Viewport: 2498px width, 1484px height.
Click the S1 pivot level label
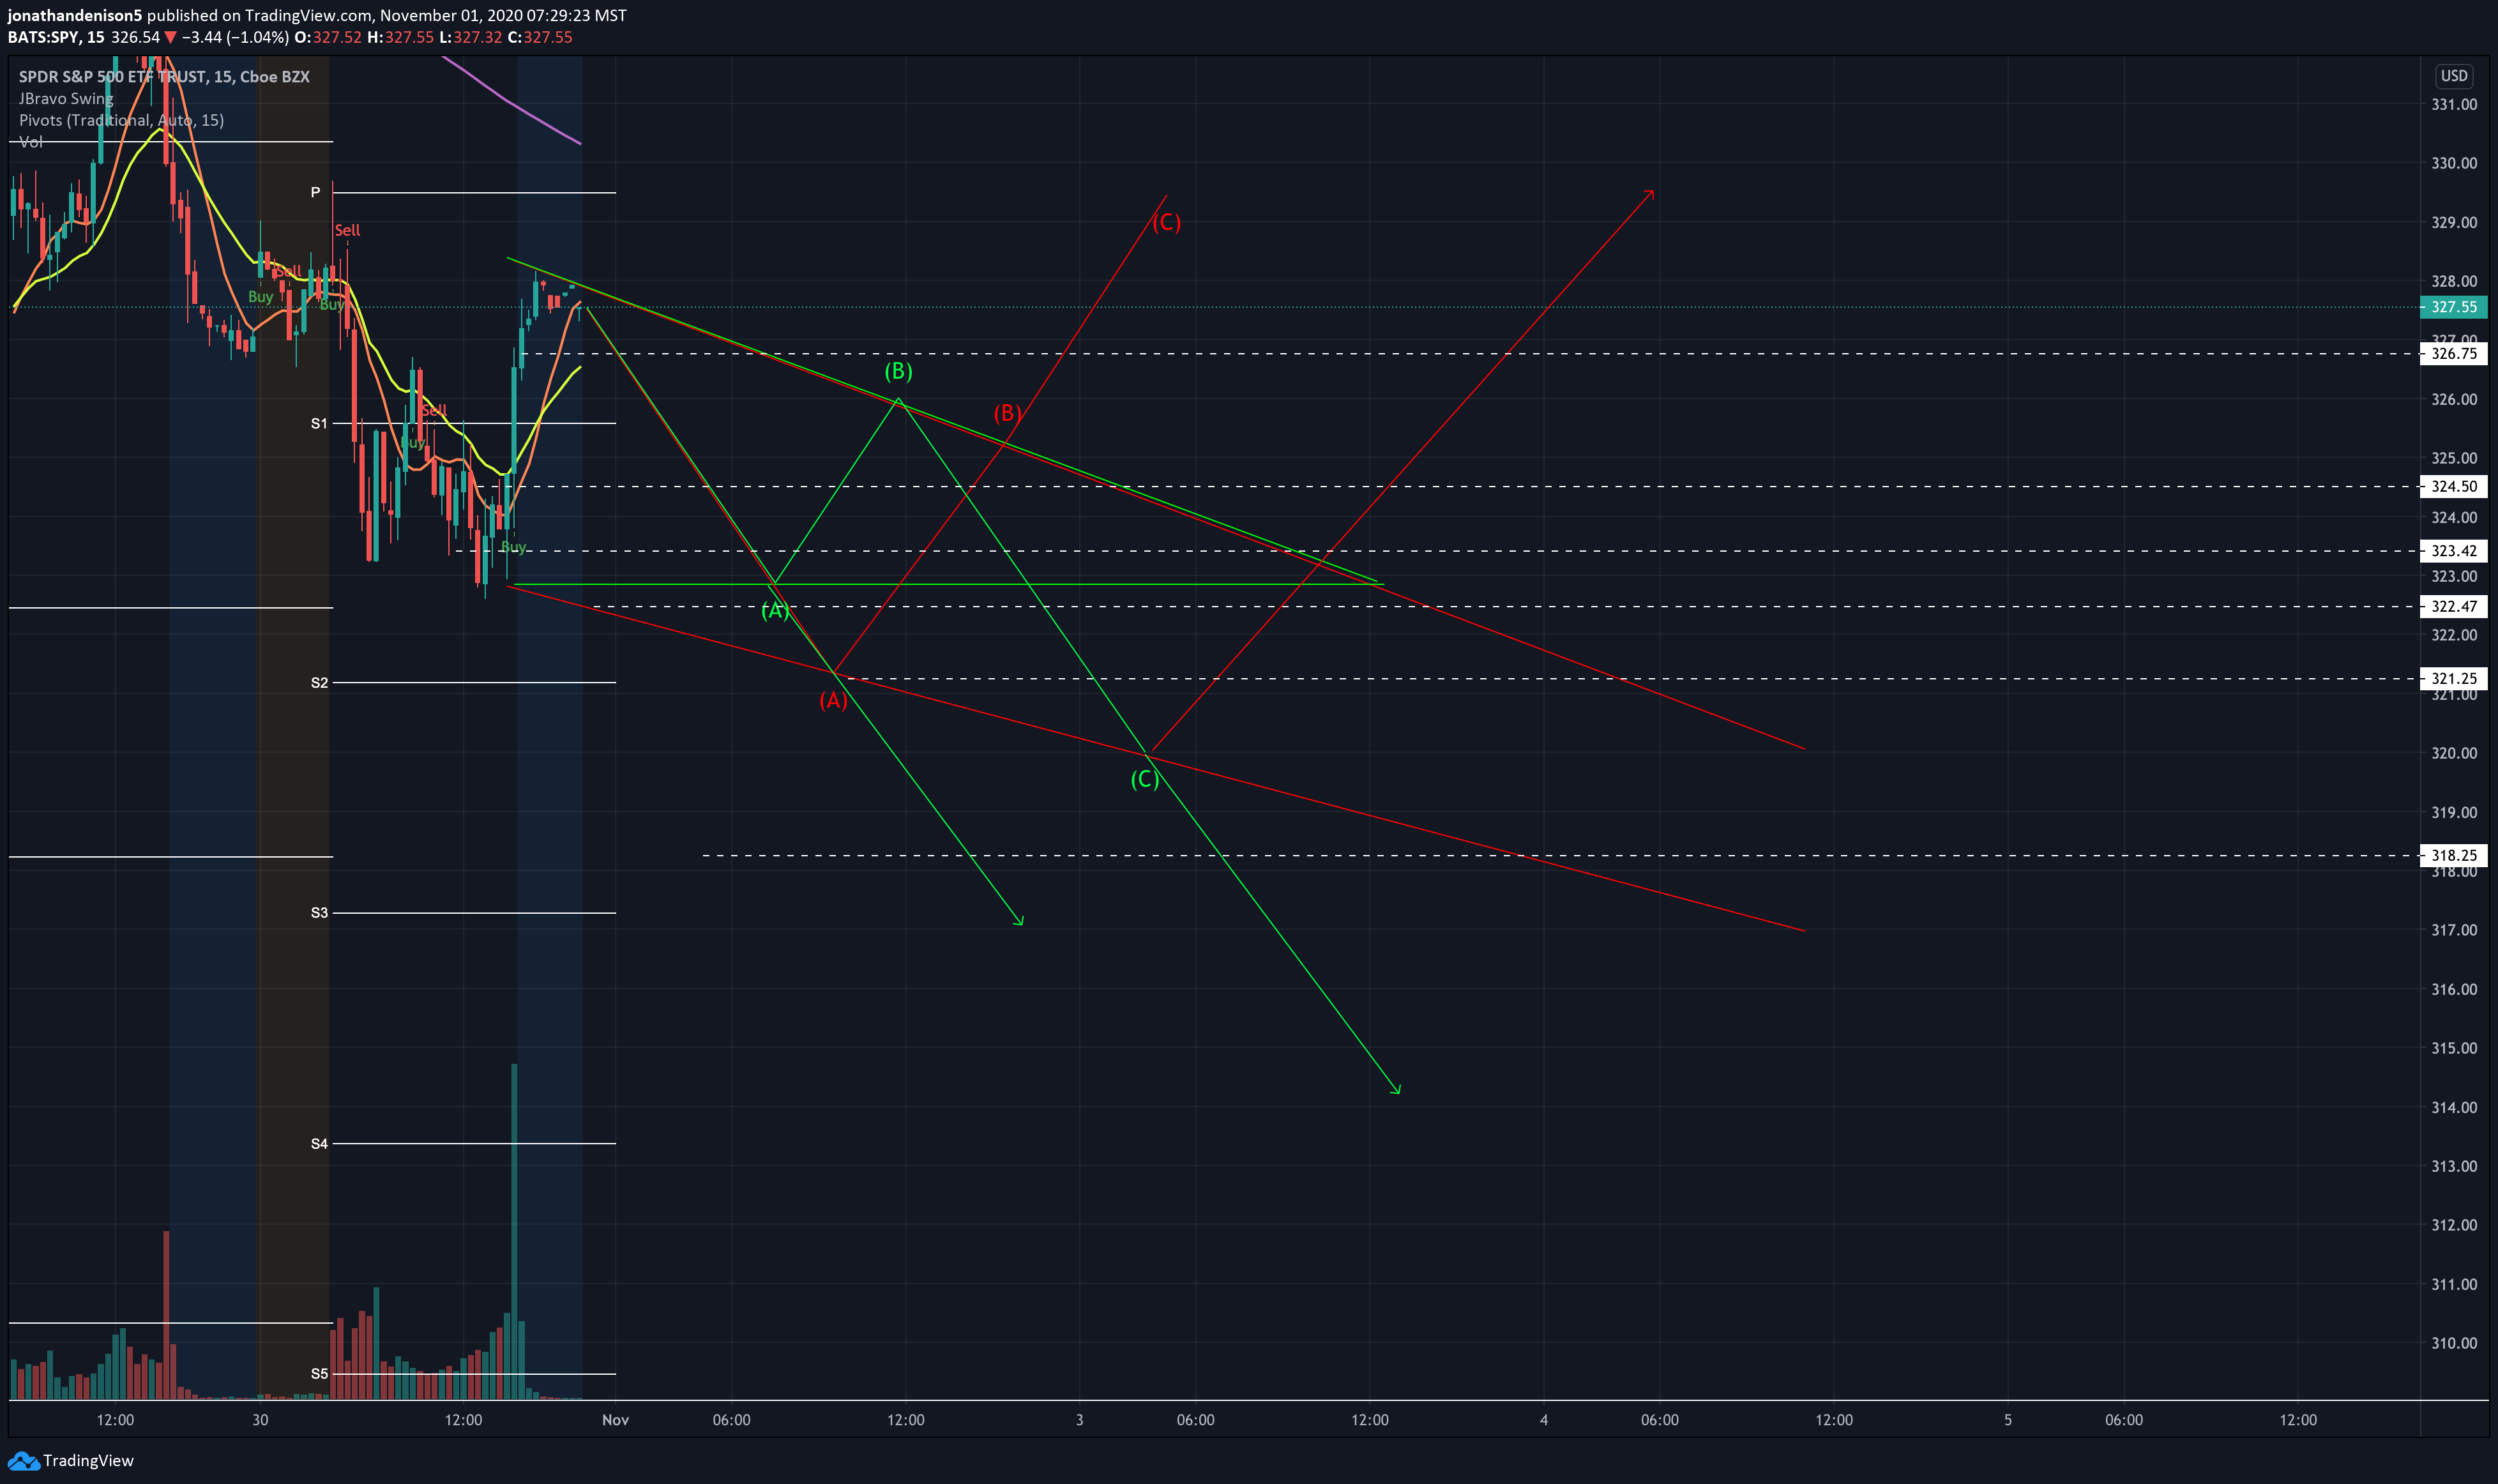coord(319,423)
